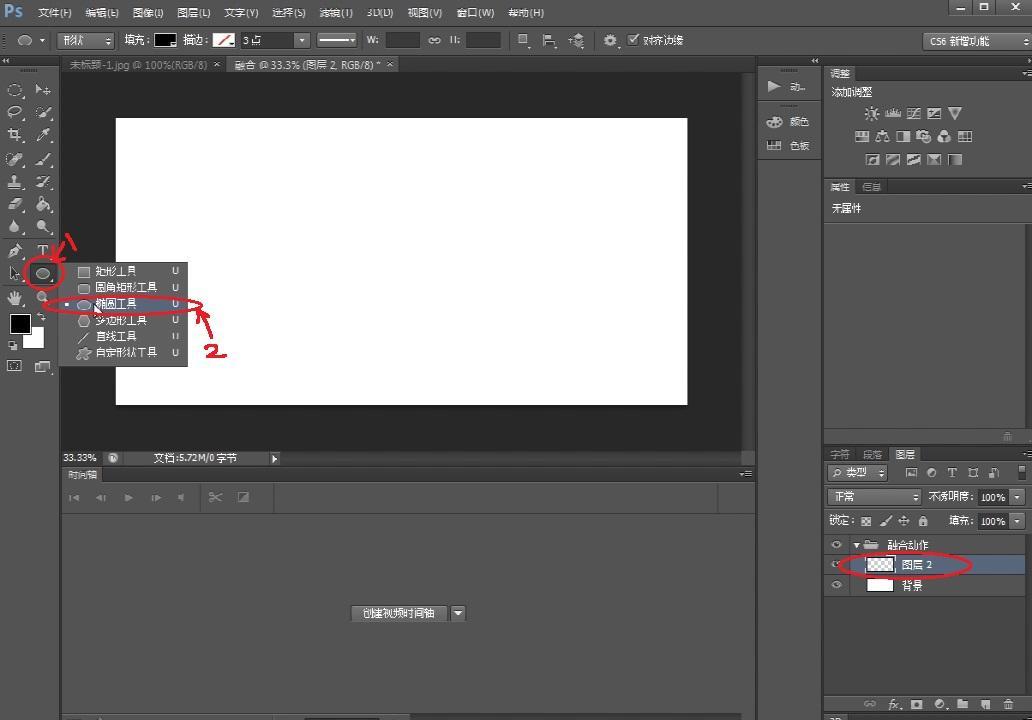Lock all with the padlock icon
This screenshot has height=720, width=1032.
click(x=923, y=521)
